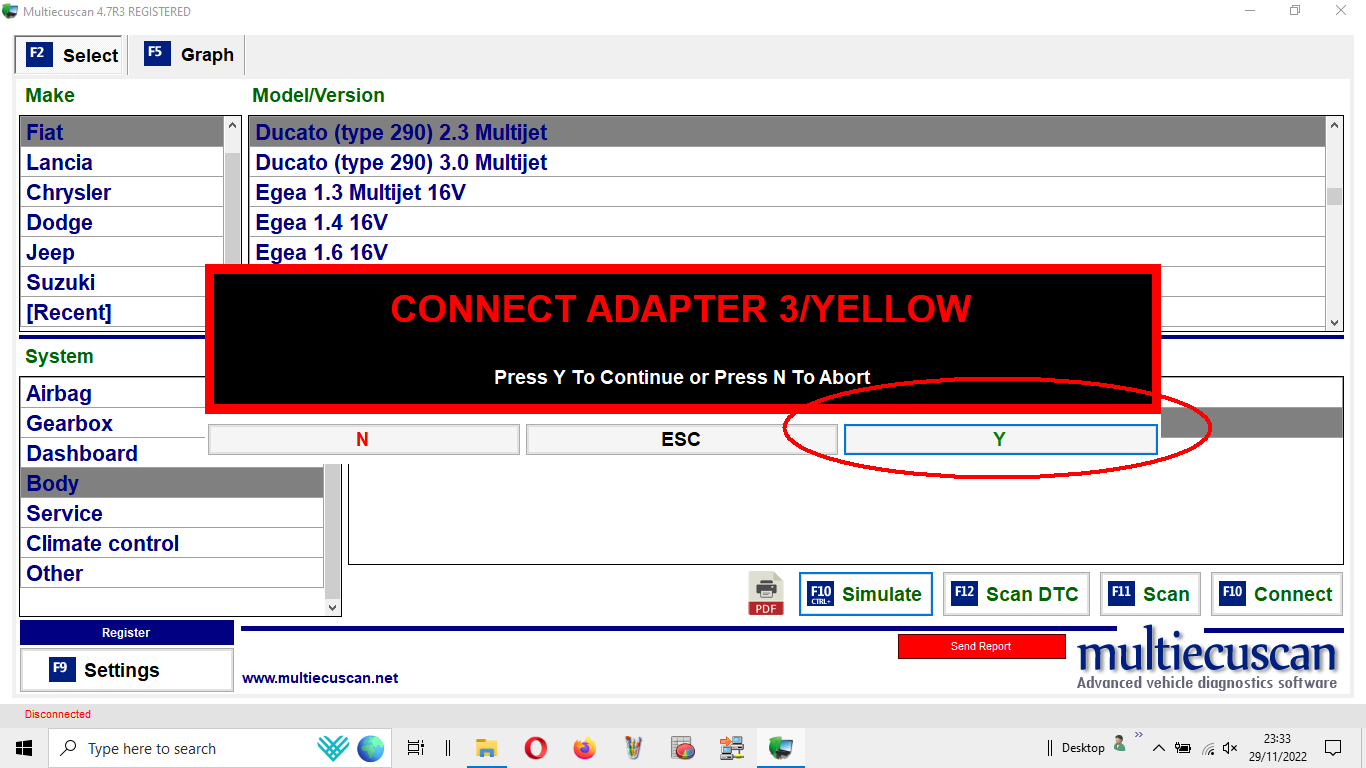The image size is (1366, 768).
Task: Click the Multiecuscan taskbar icon
Action: pos(780,748)
